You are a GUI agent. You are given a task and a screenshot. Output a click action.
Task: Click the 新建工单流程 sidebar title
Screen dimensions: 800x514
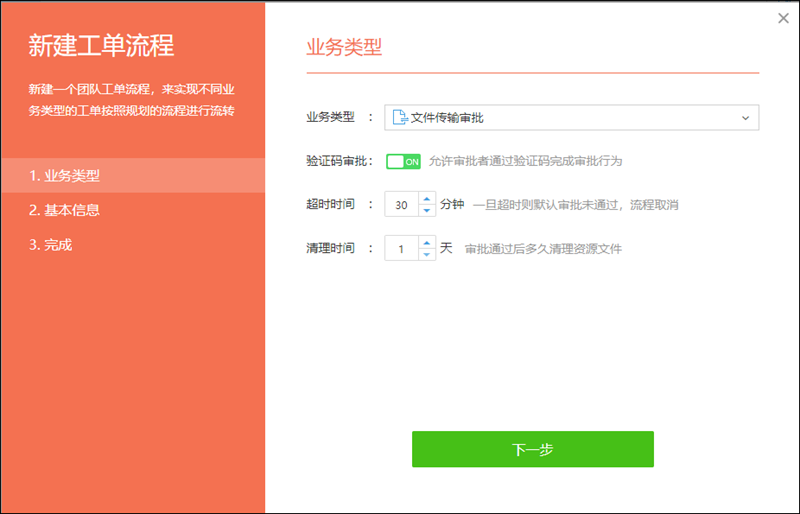click(x=101, y=45)
